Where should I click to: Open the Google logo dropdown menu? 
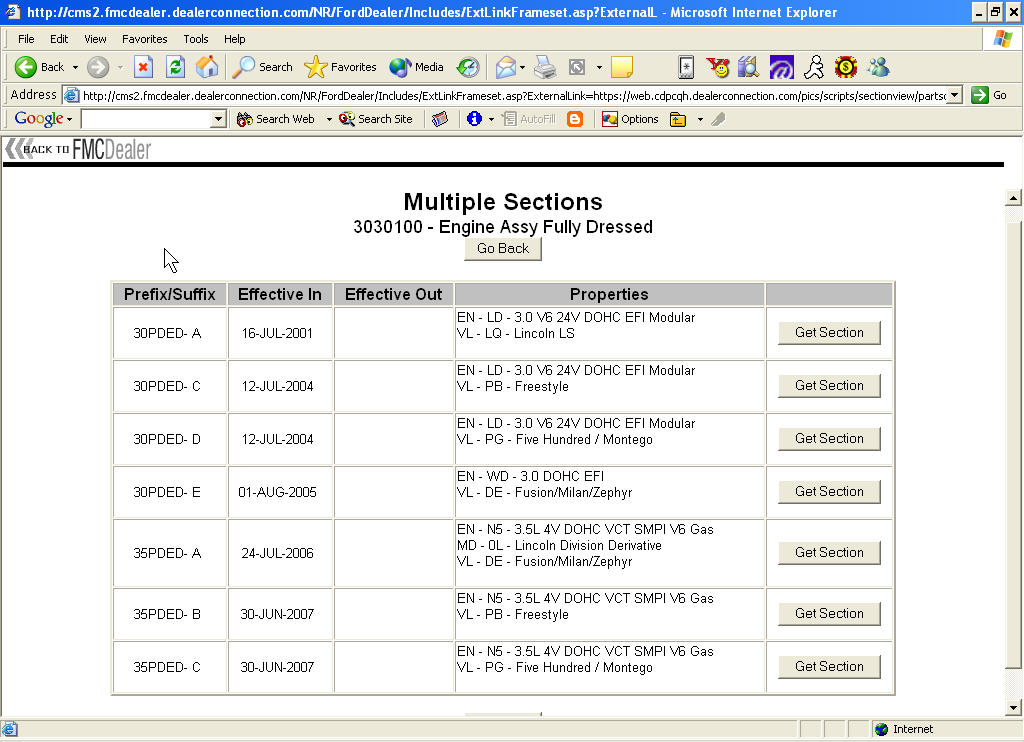tap(69, 118)
